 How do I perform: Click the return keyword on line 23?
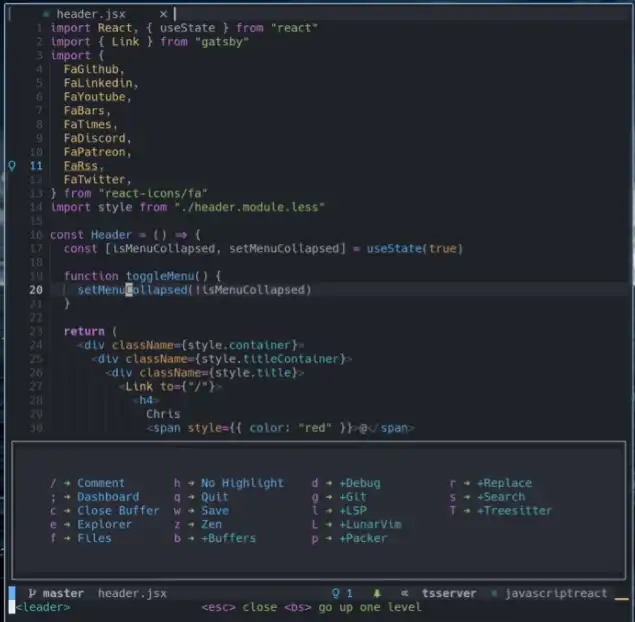[x=84, y=331]
